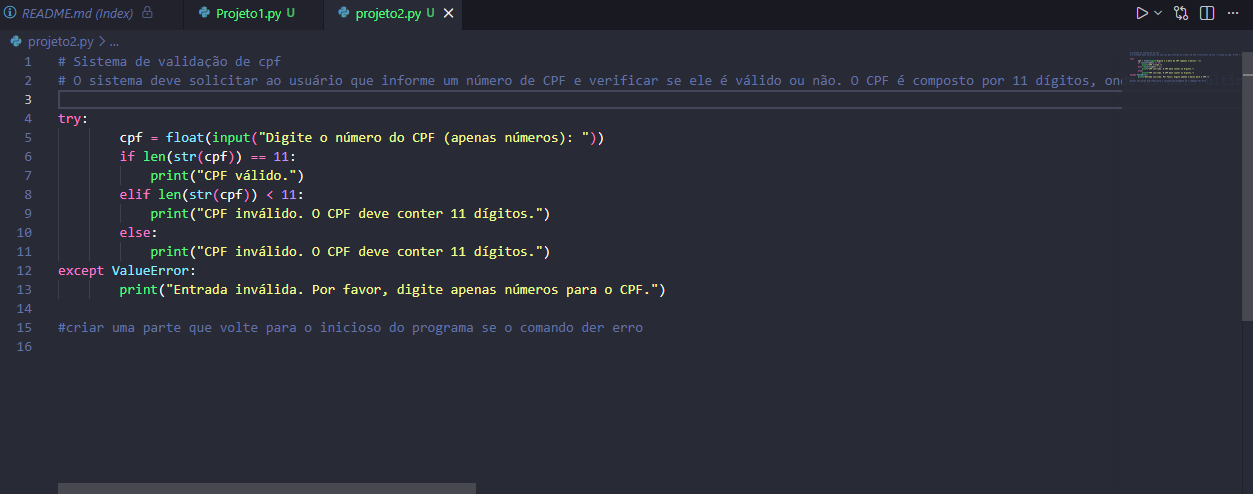Click the horizontal scrollbar thumb

tap(267, 488)
